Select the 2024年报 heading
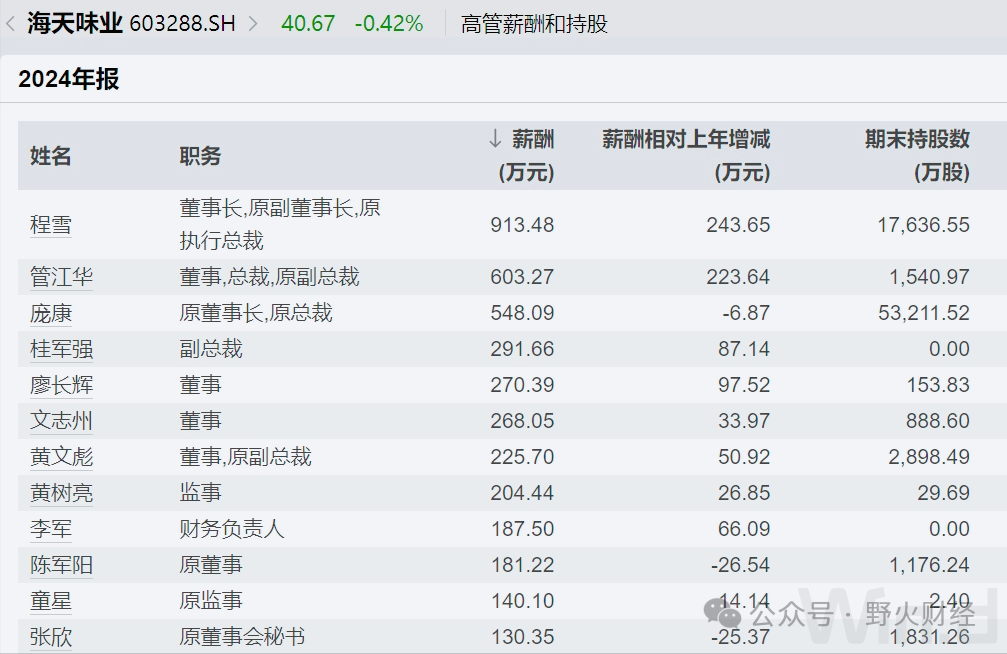 [x=69, y=79]
